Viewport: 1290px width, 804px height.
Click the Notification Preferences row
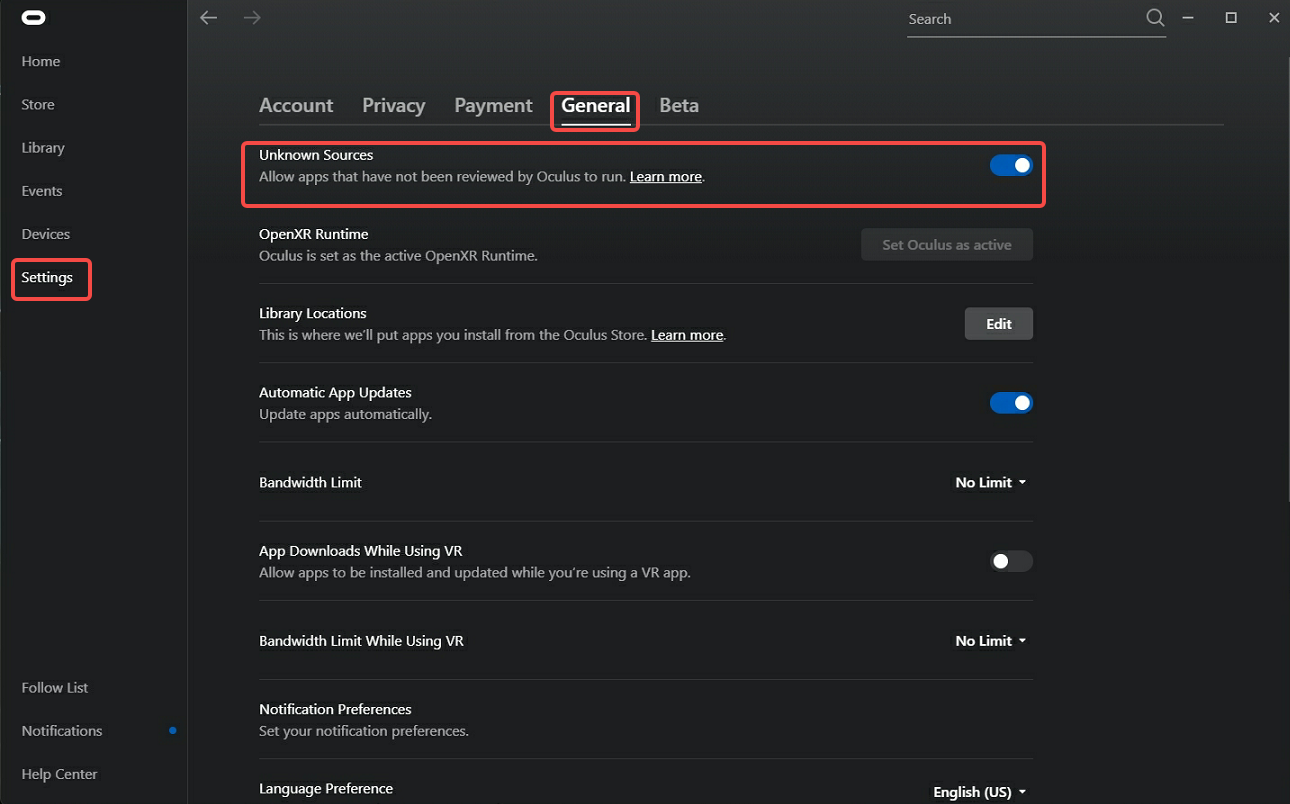click(646, 720)
